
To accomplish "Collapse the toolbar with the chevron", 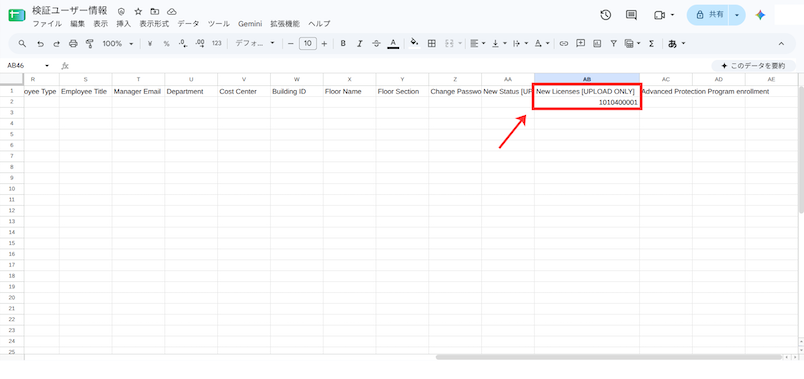I will (781, 44).
